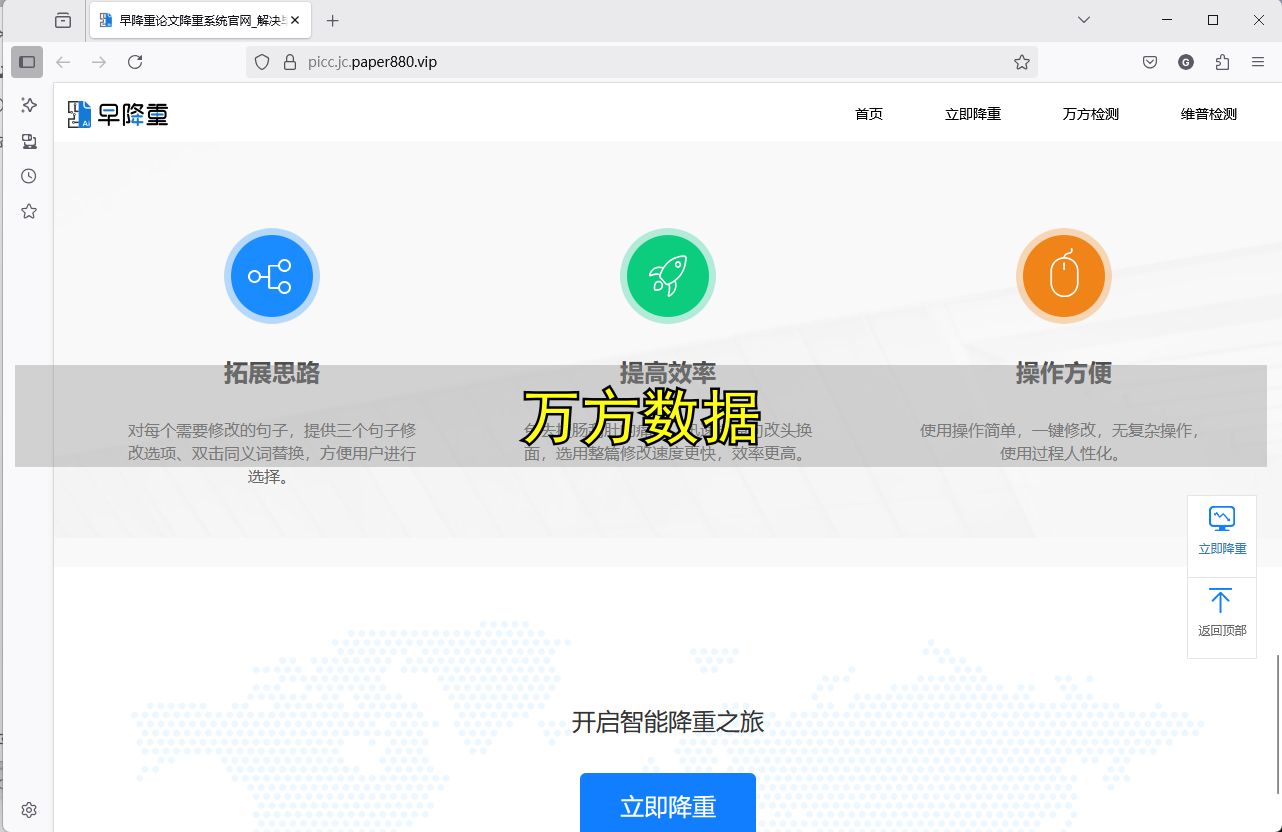
Task: Open the 首页 nav item
Action: coord(869,114)
